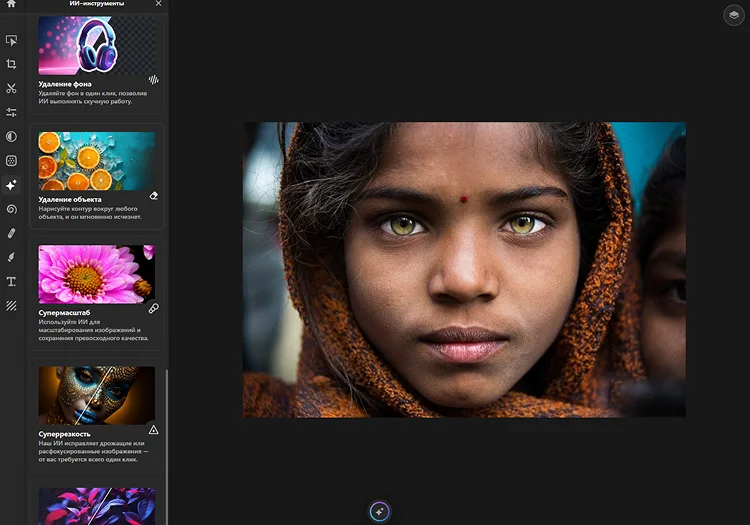Open the headphones thumbnail for background removal
Image resolution: width=750 pixels, height=525 pixels.
(97, 45)
